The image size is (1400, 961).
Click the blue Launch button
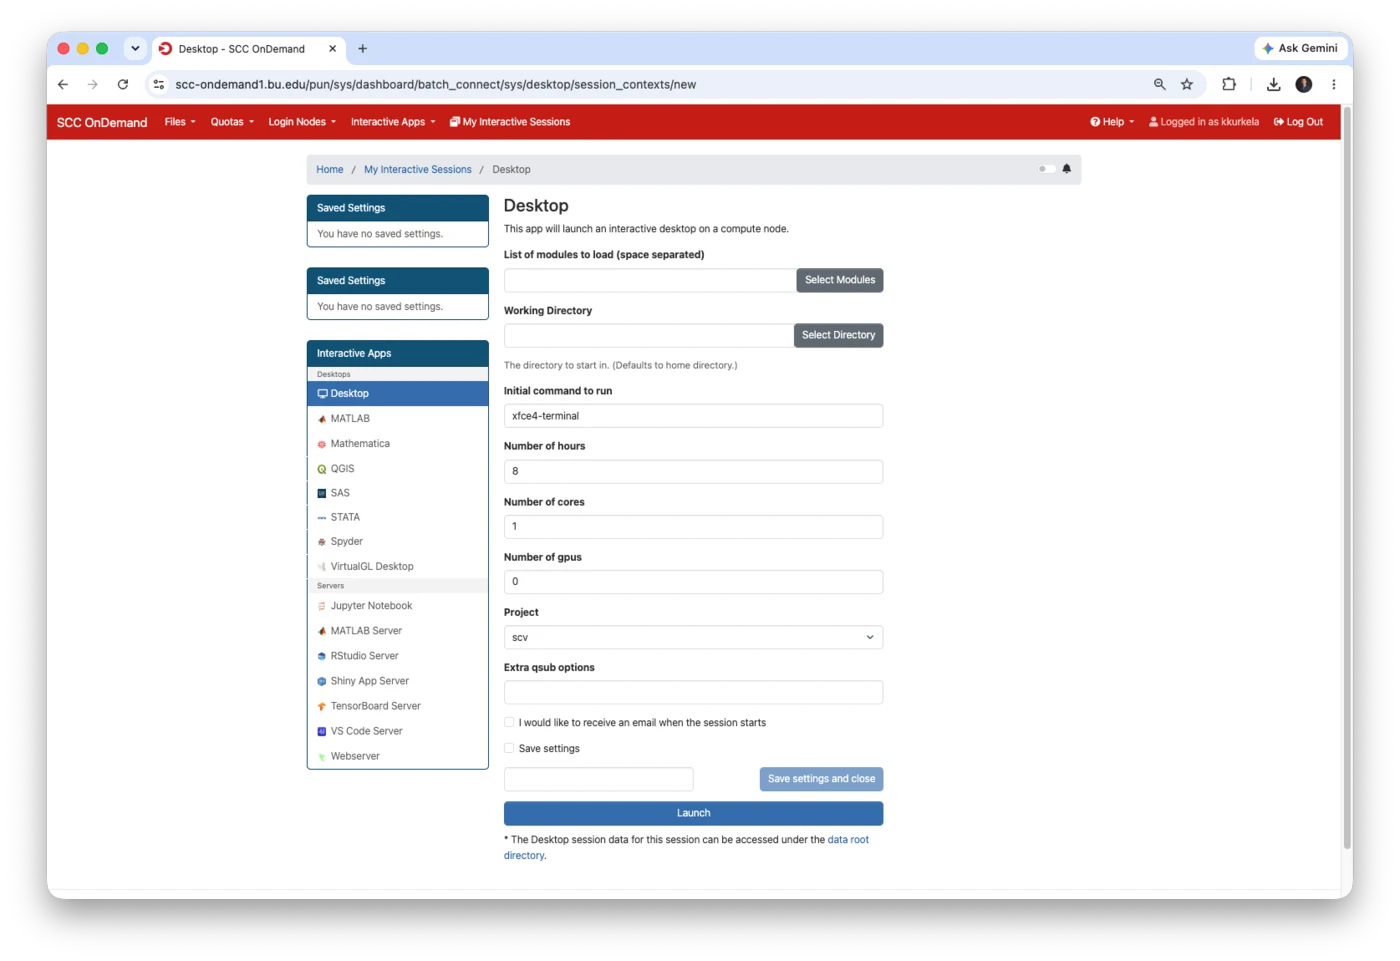click(693, 813)
